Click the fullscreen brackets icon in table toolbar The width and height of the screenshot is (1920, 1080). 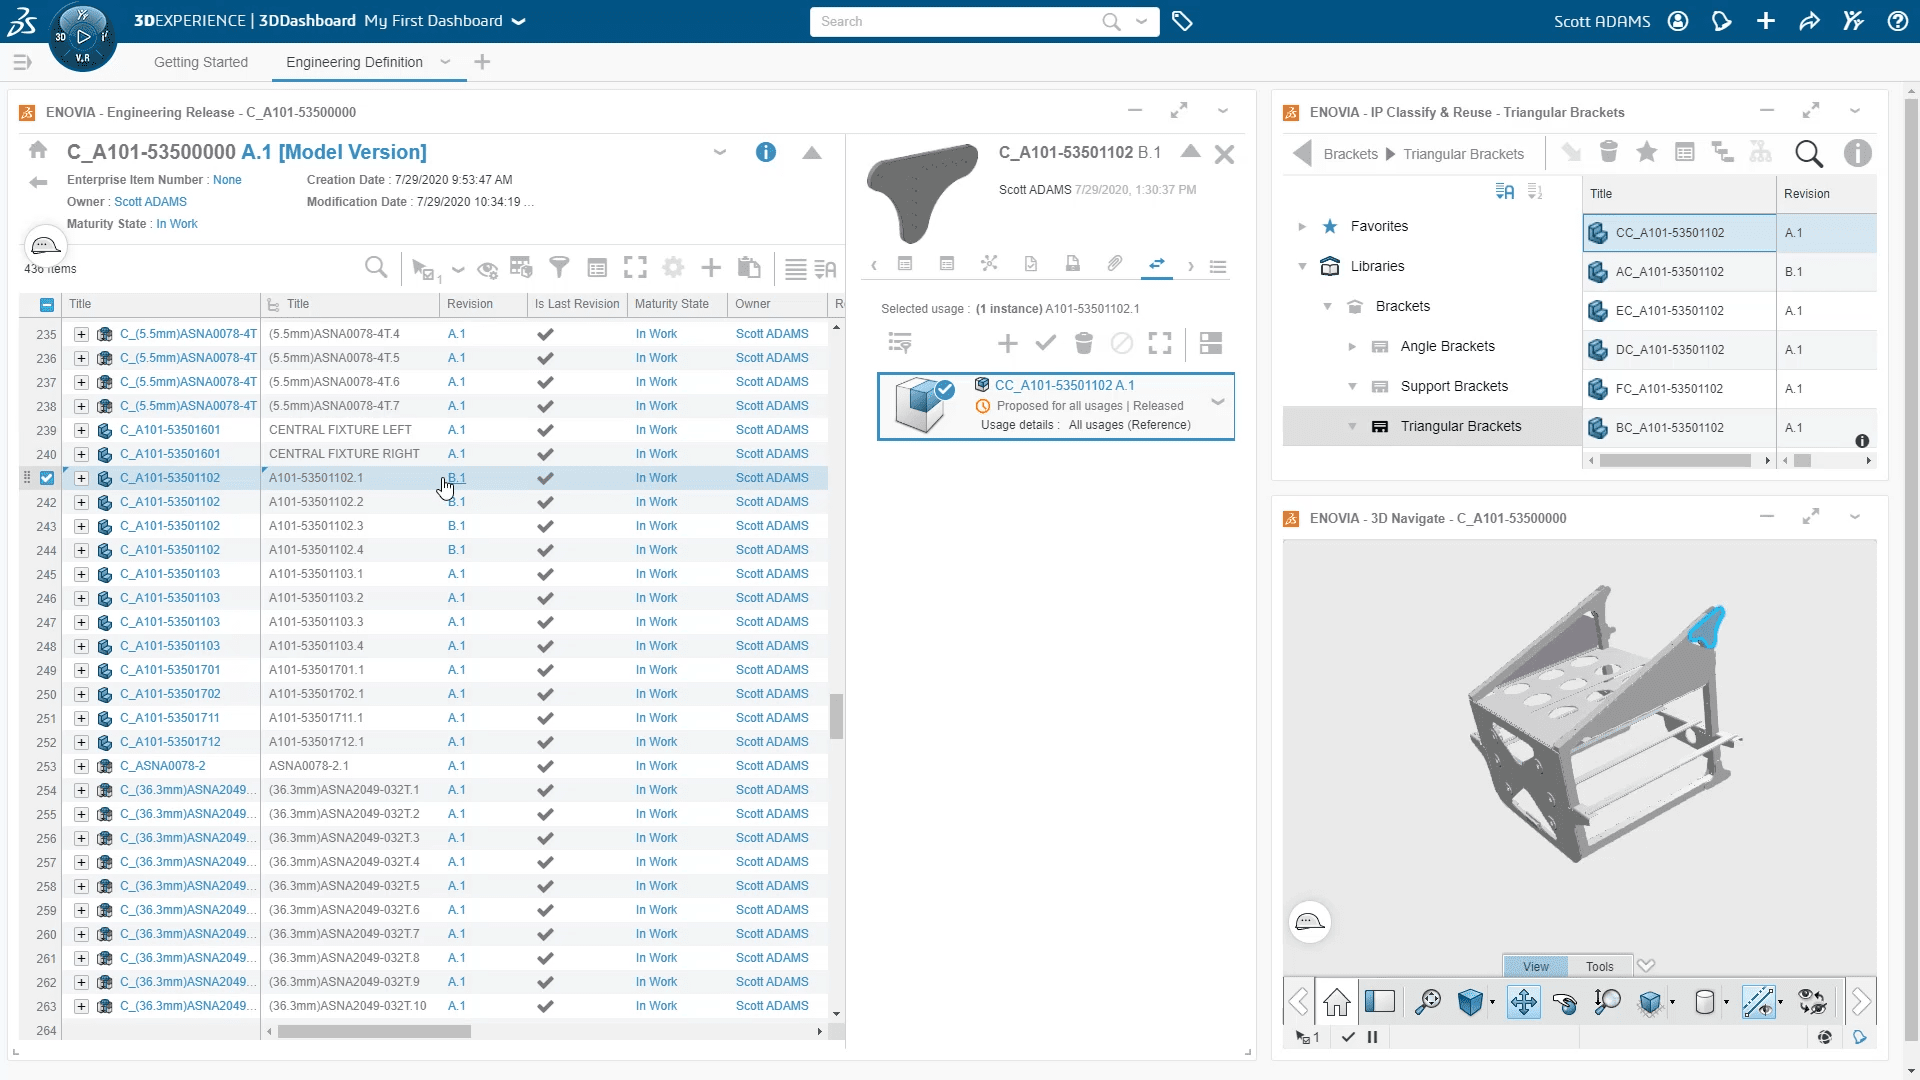[635, 267]
